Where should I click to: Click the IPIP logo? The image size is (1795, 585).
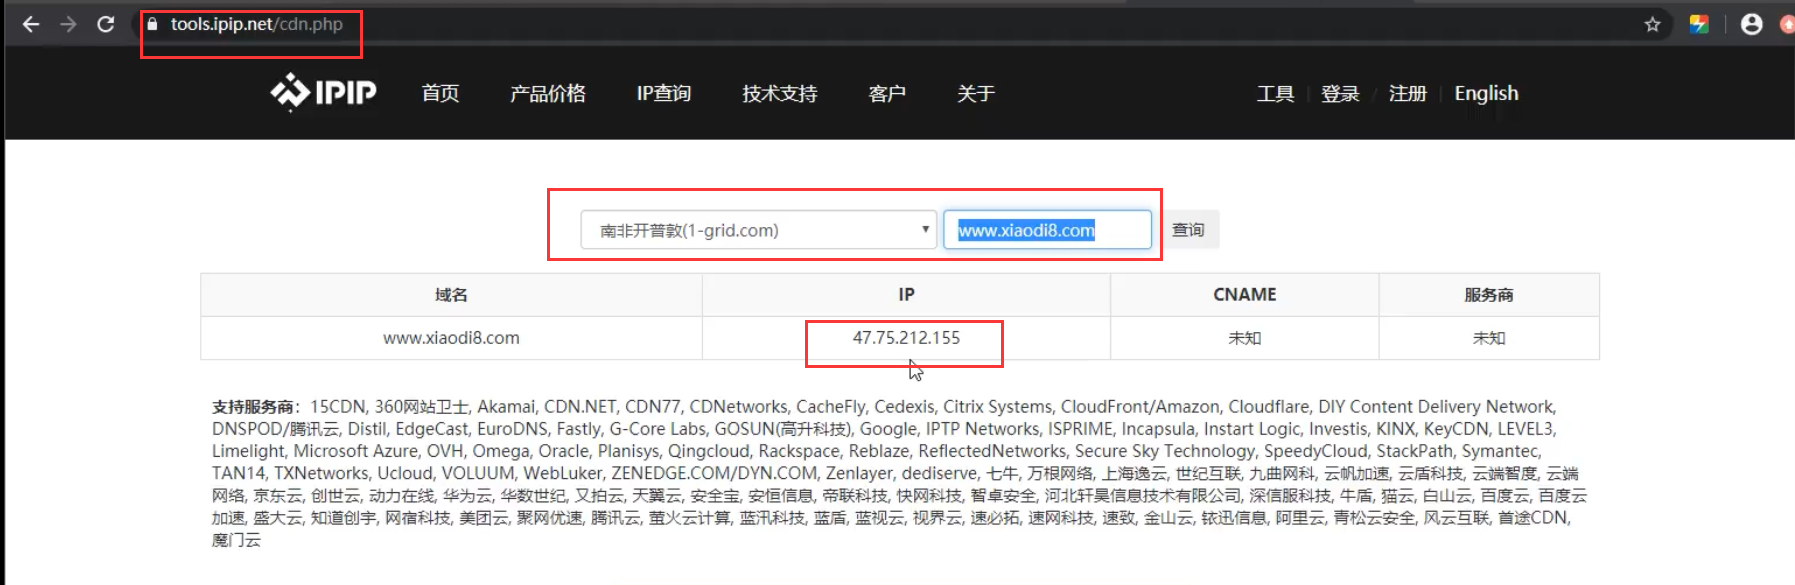(323, 93)
